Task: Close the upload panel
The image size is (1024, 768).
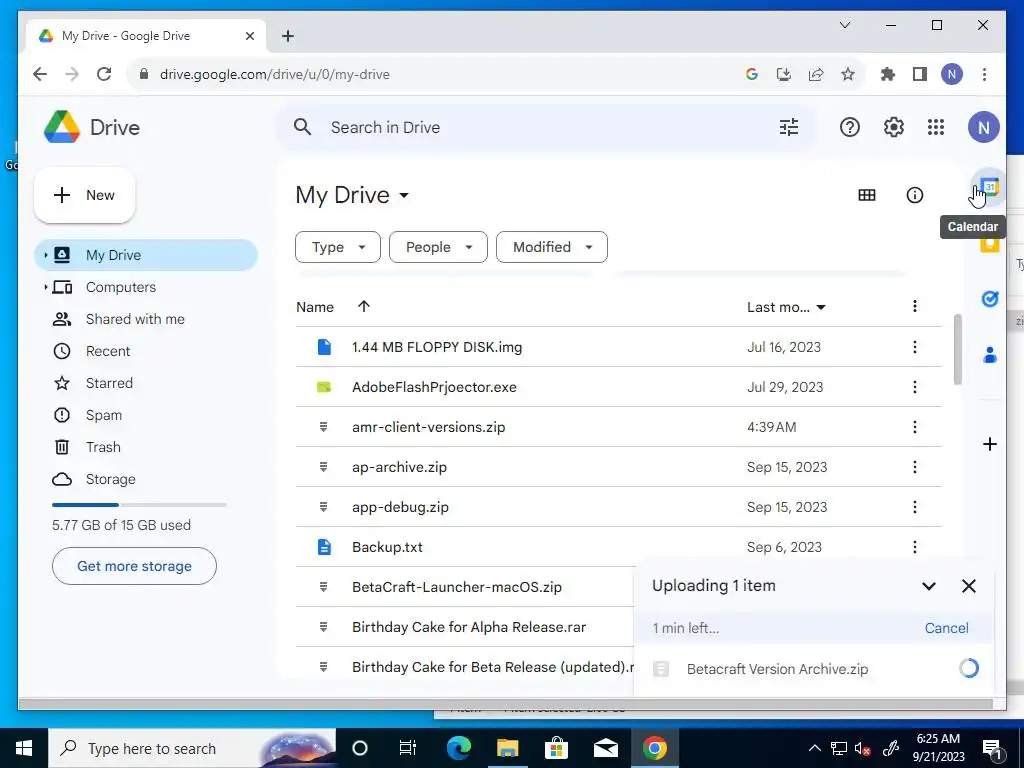Action: point(968,586)
